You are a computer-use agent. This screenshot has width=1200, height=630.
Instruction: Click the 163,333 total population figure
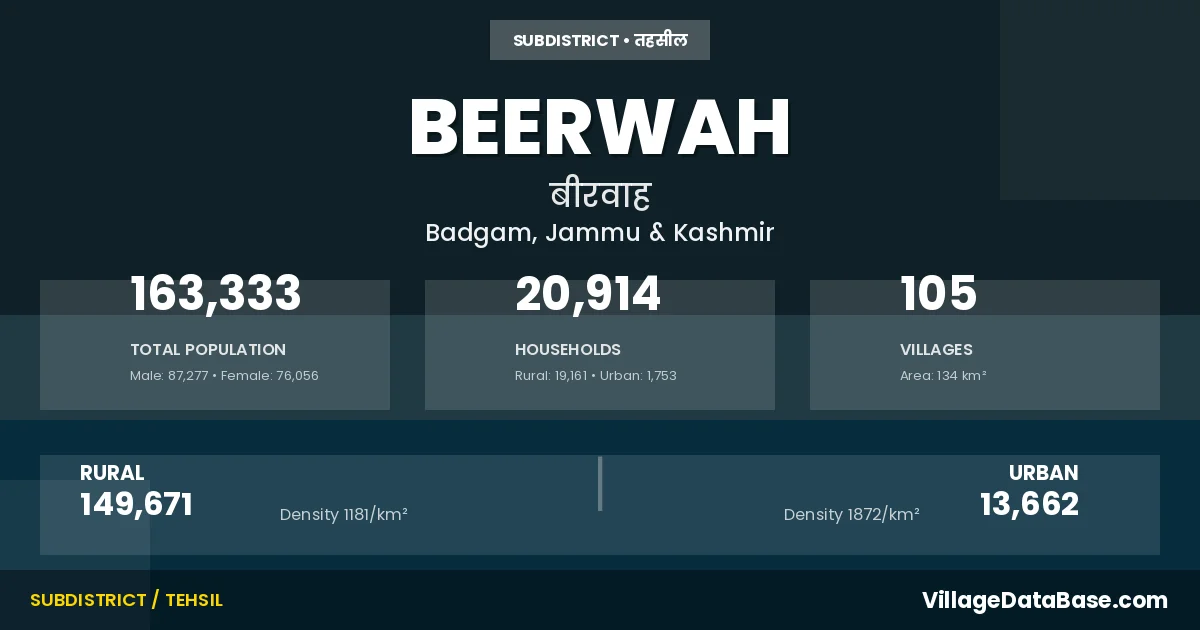coord(216,294)
